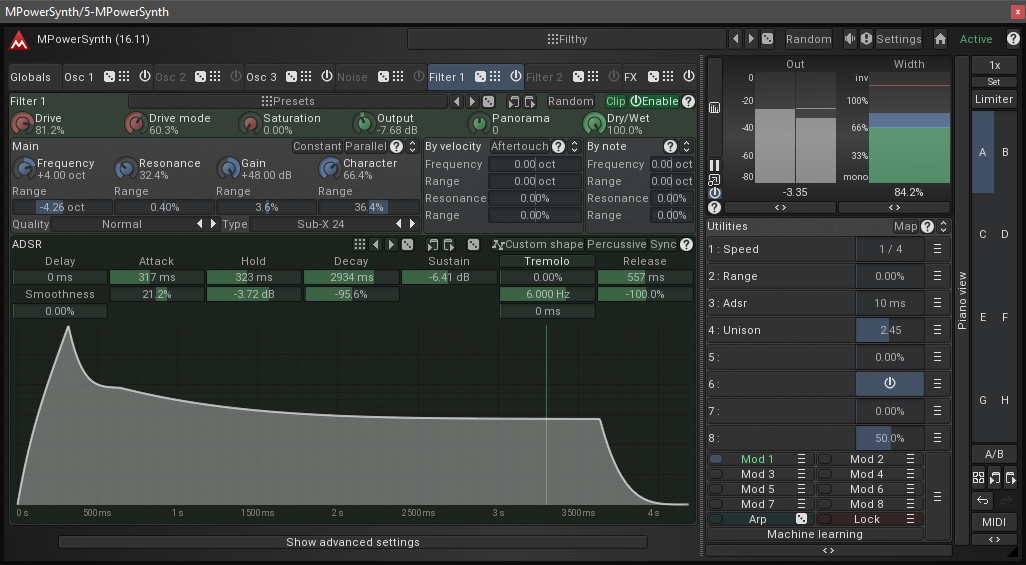Toggle the Filter 1 Enable button
1026x565 pixels.
click(x=655, y=101)
